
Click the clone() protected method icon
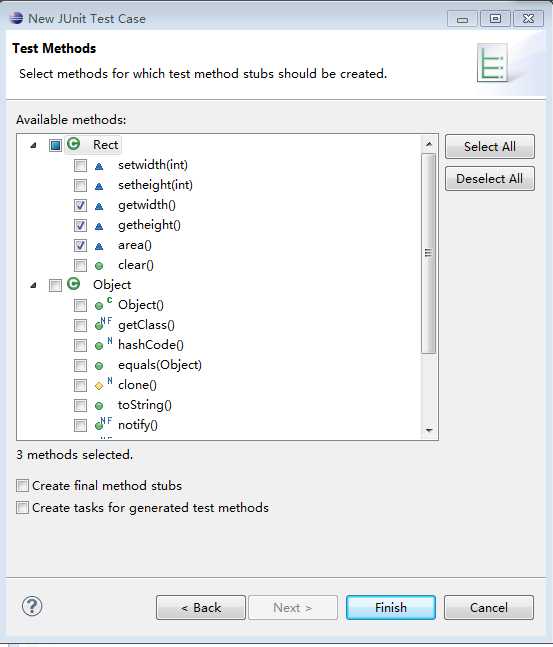[x=103, y=384]
